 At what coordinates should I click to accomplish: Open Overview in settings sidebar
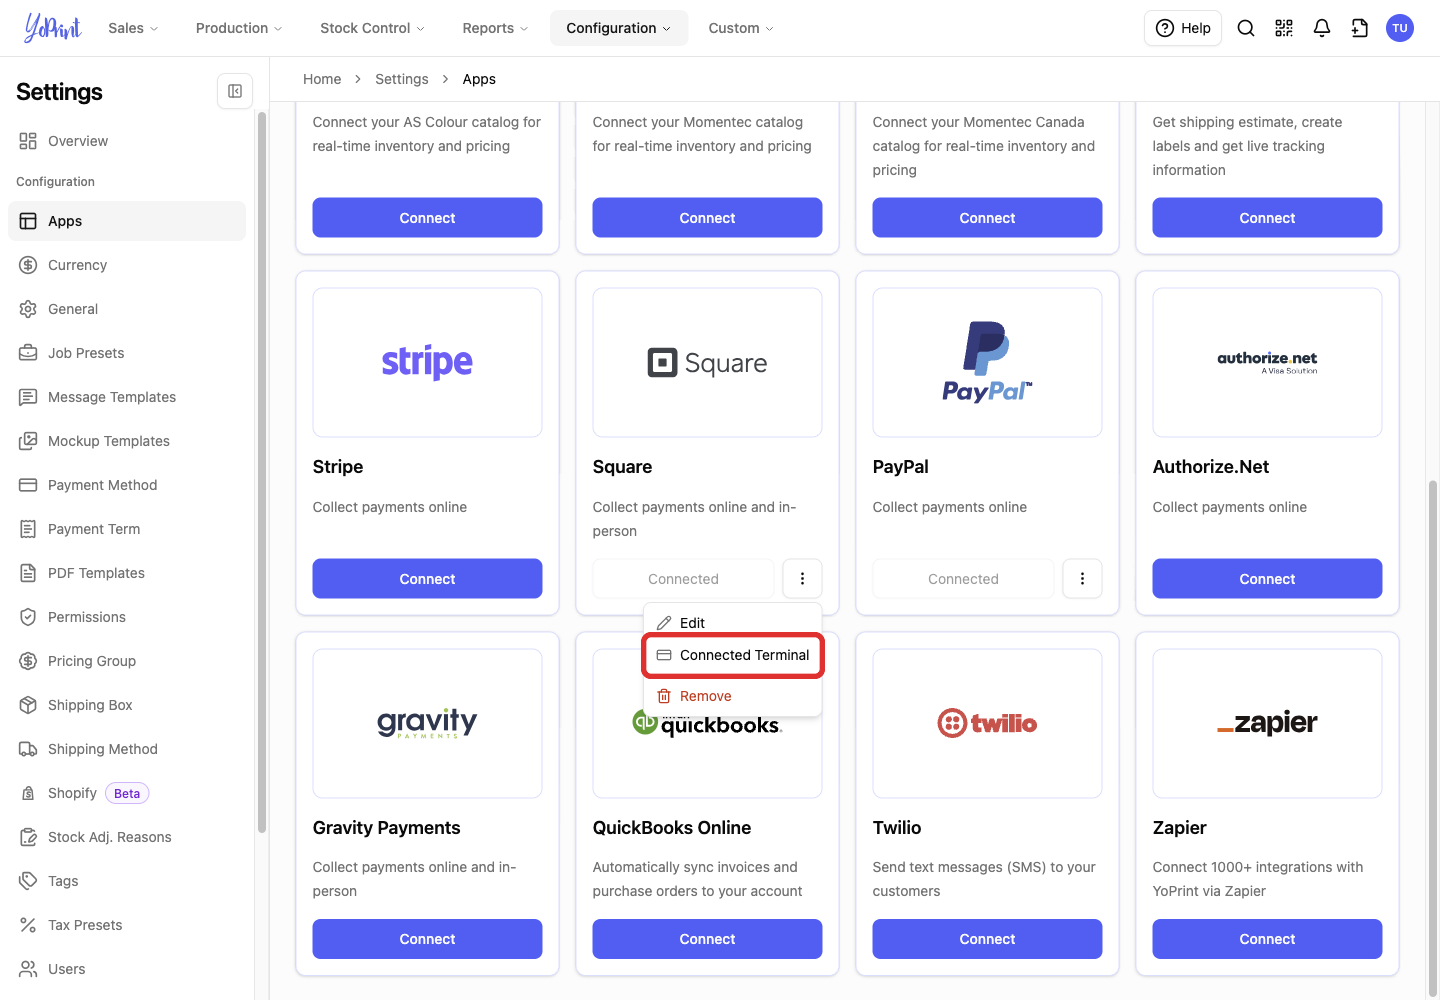point(127,141)
